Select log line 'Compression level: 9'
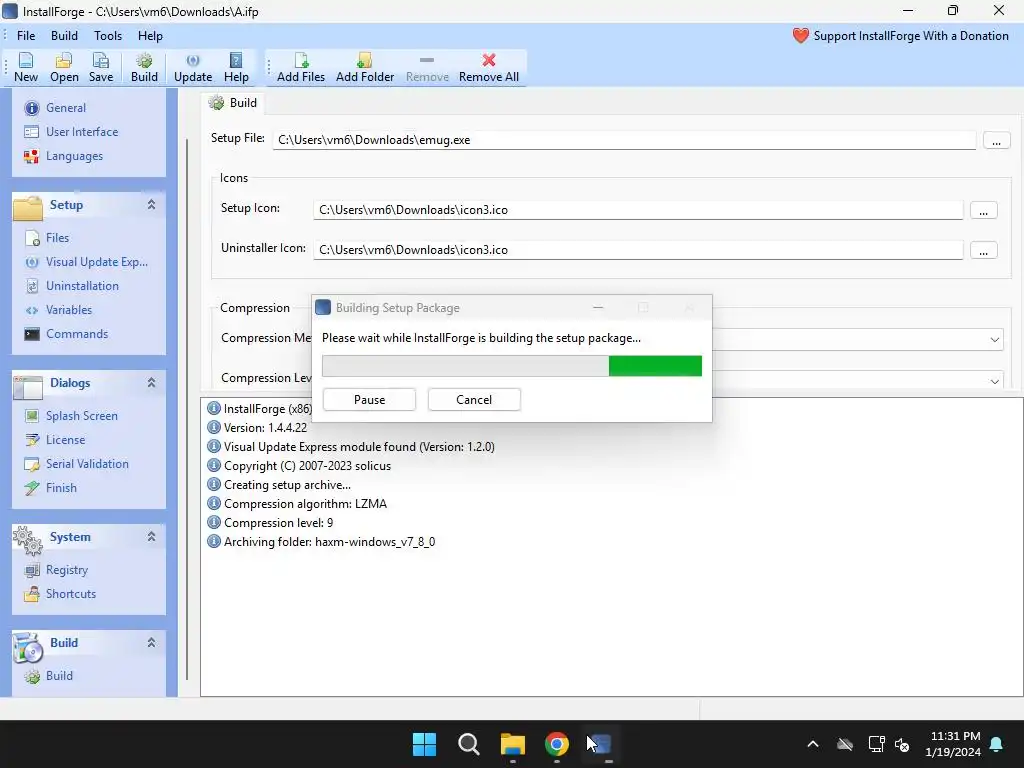This screenshot has width=1024, height=768. [270, 523]
